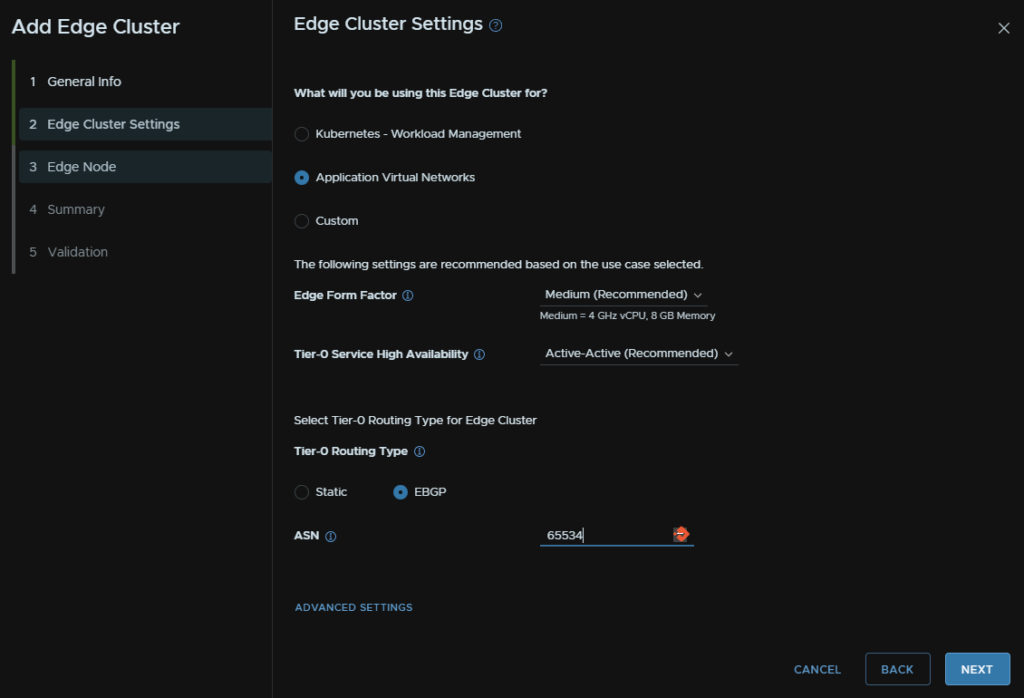Viewport: 1024px width, 698px height.
Task: Select Static routing type
Action: pyautogui.click(x=302, y=492)
